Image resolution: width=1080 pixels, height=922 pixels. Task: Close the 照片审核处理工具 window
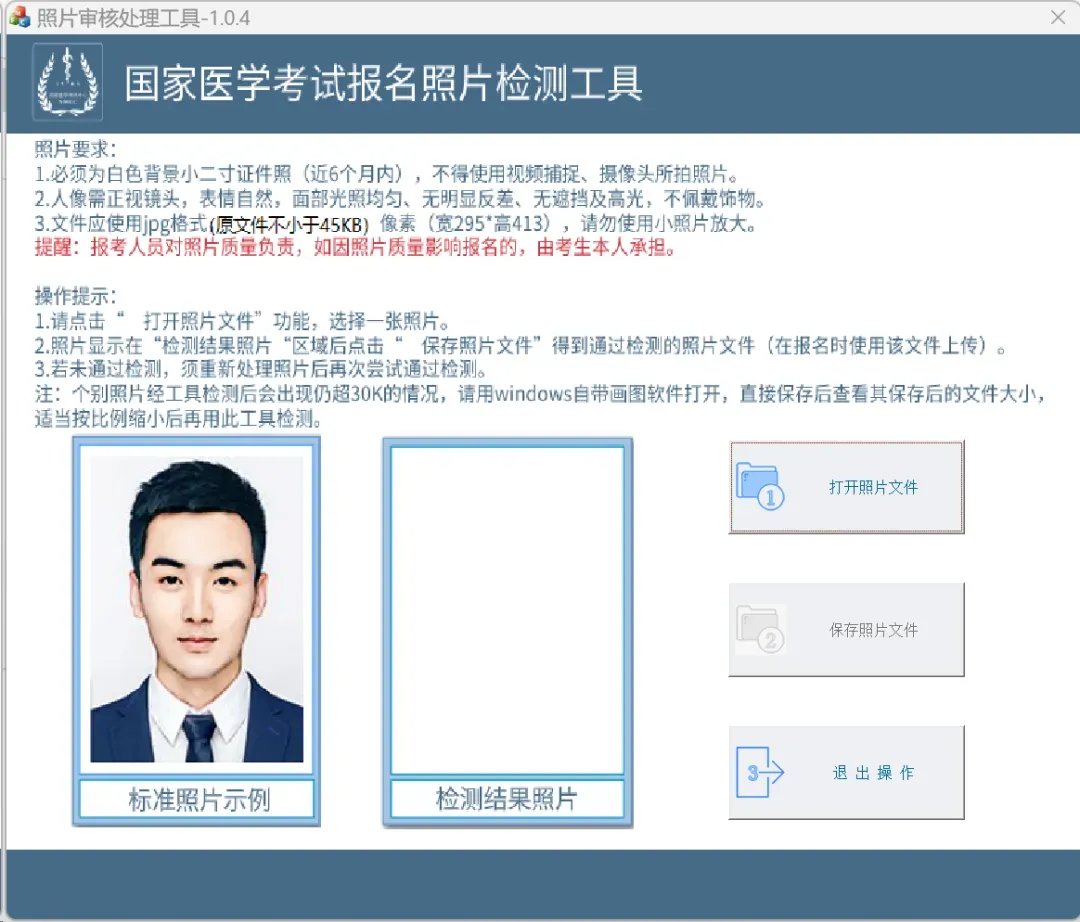(x=1058, y=17)
